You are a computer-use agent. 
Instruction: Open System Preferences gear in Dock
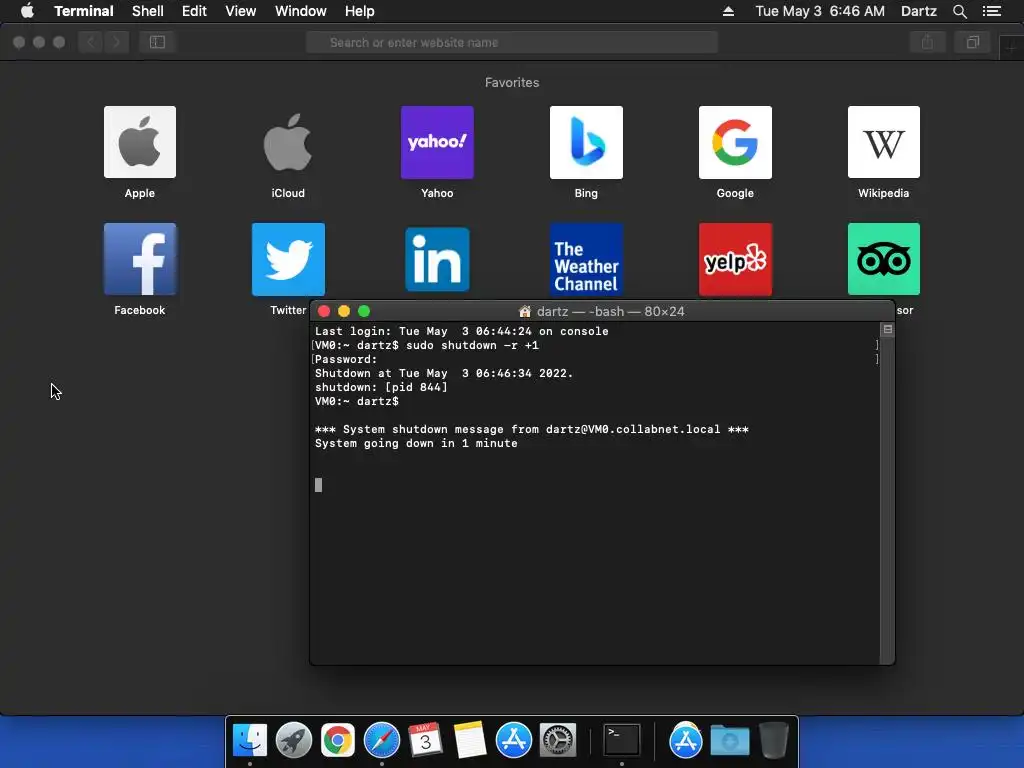pos(558,741)
